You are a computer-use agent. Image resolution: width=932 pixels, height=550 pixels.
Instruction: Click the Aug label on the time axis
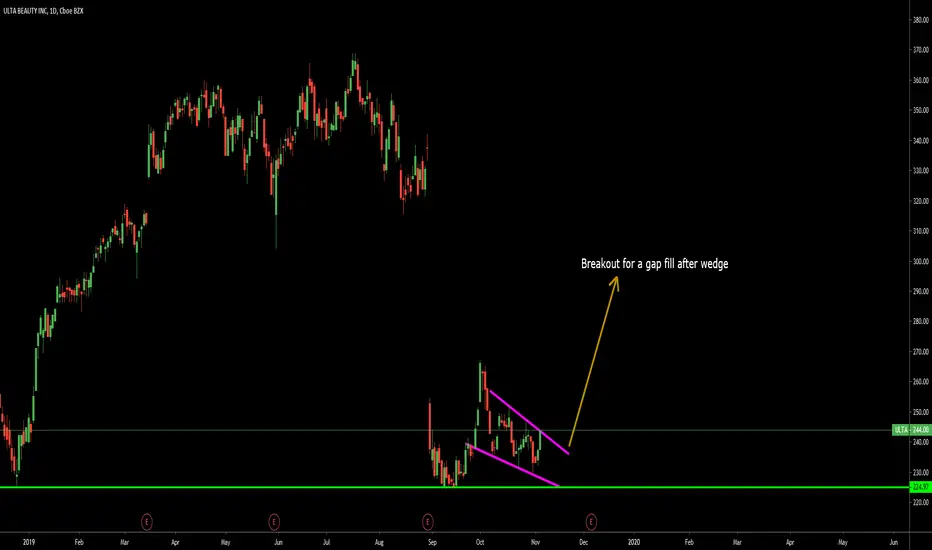pyautogui.click(x=379, y=542)
